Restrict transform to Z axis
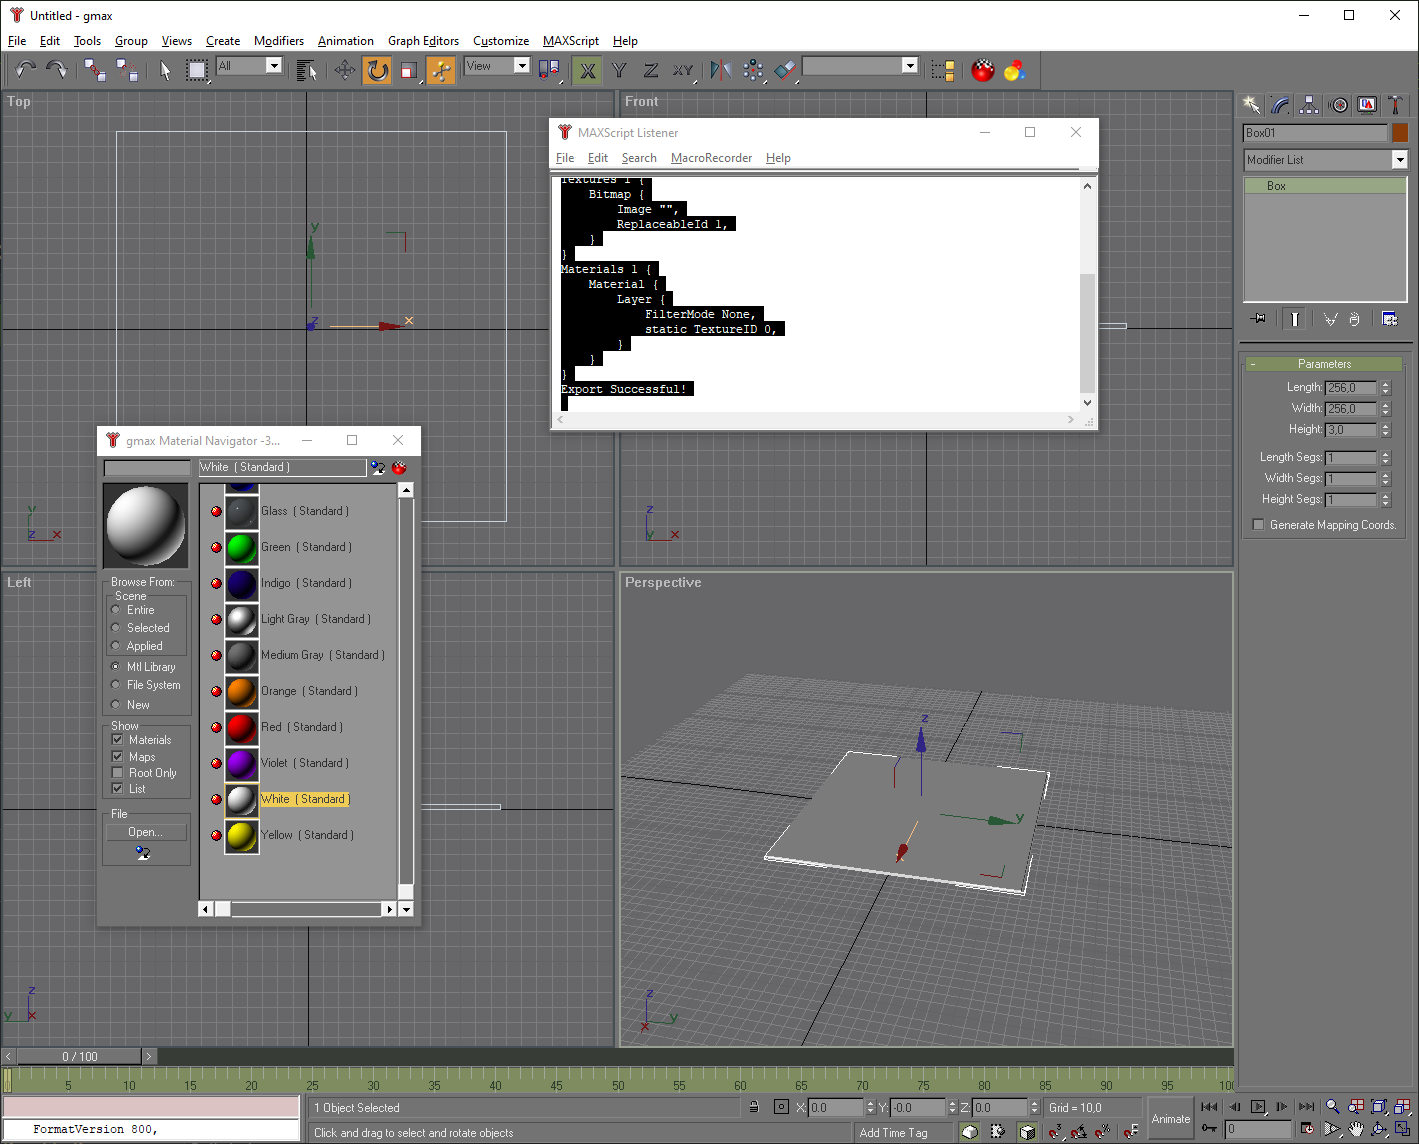 651,70
